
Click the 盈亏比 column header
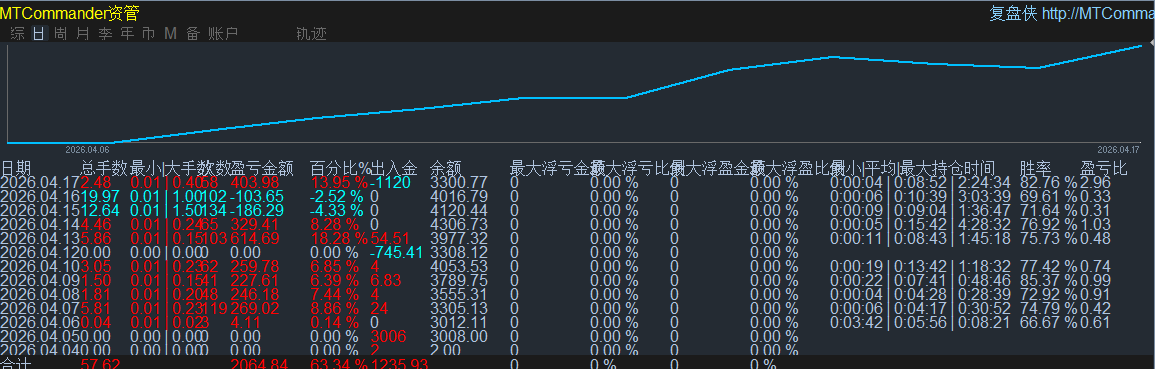tap(1103, 169)
